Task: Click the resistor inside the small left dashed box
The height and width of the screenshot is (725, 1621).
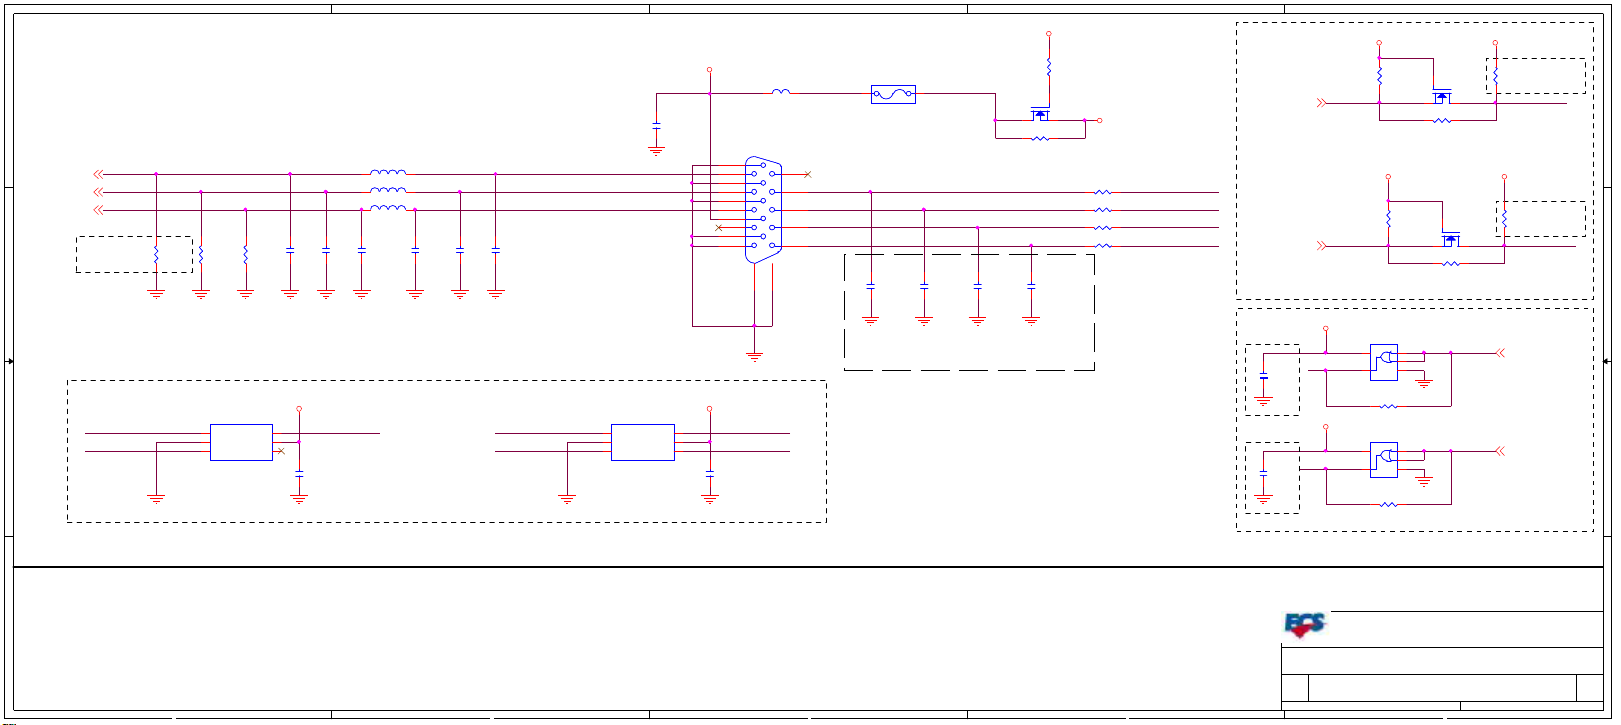Action: click(156, 256)
